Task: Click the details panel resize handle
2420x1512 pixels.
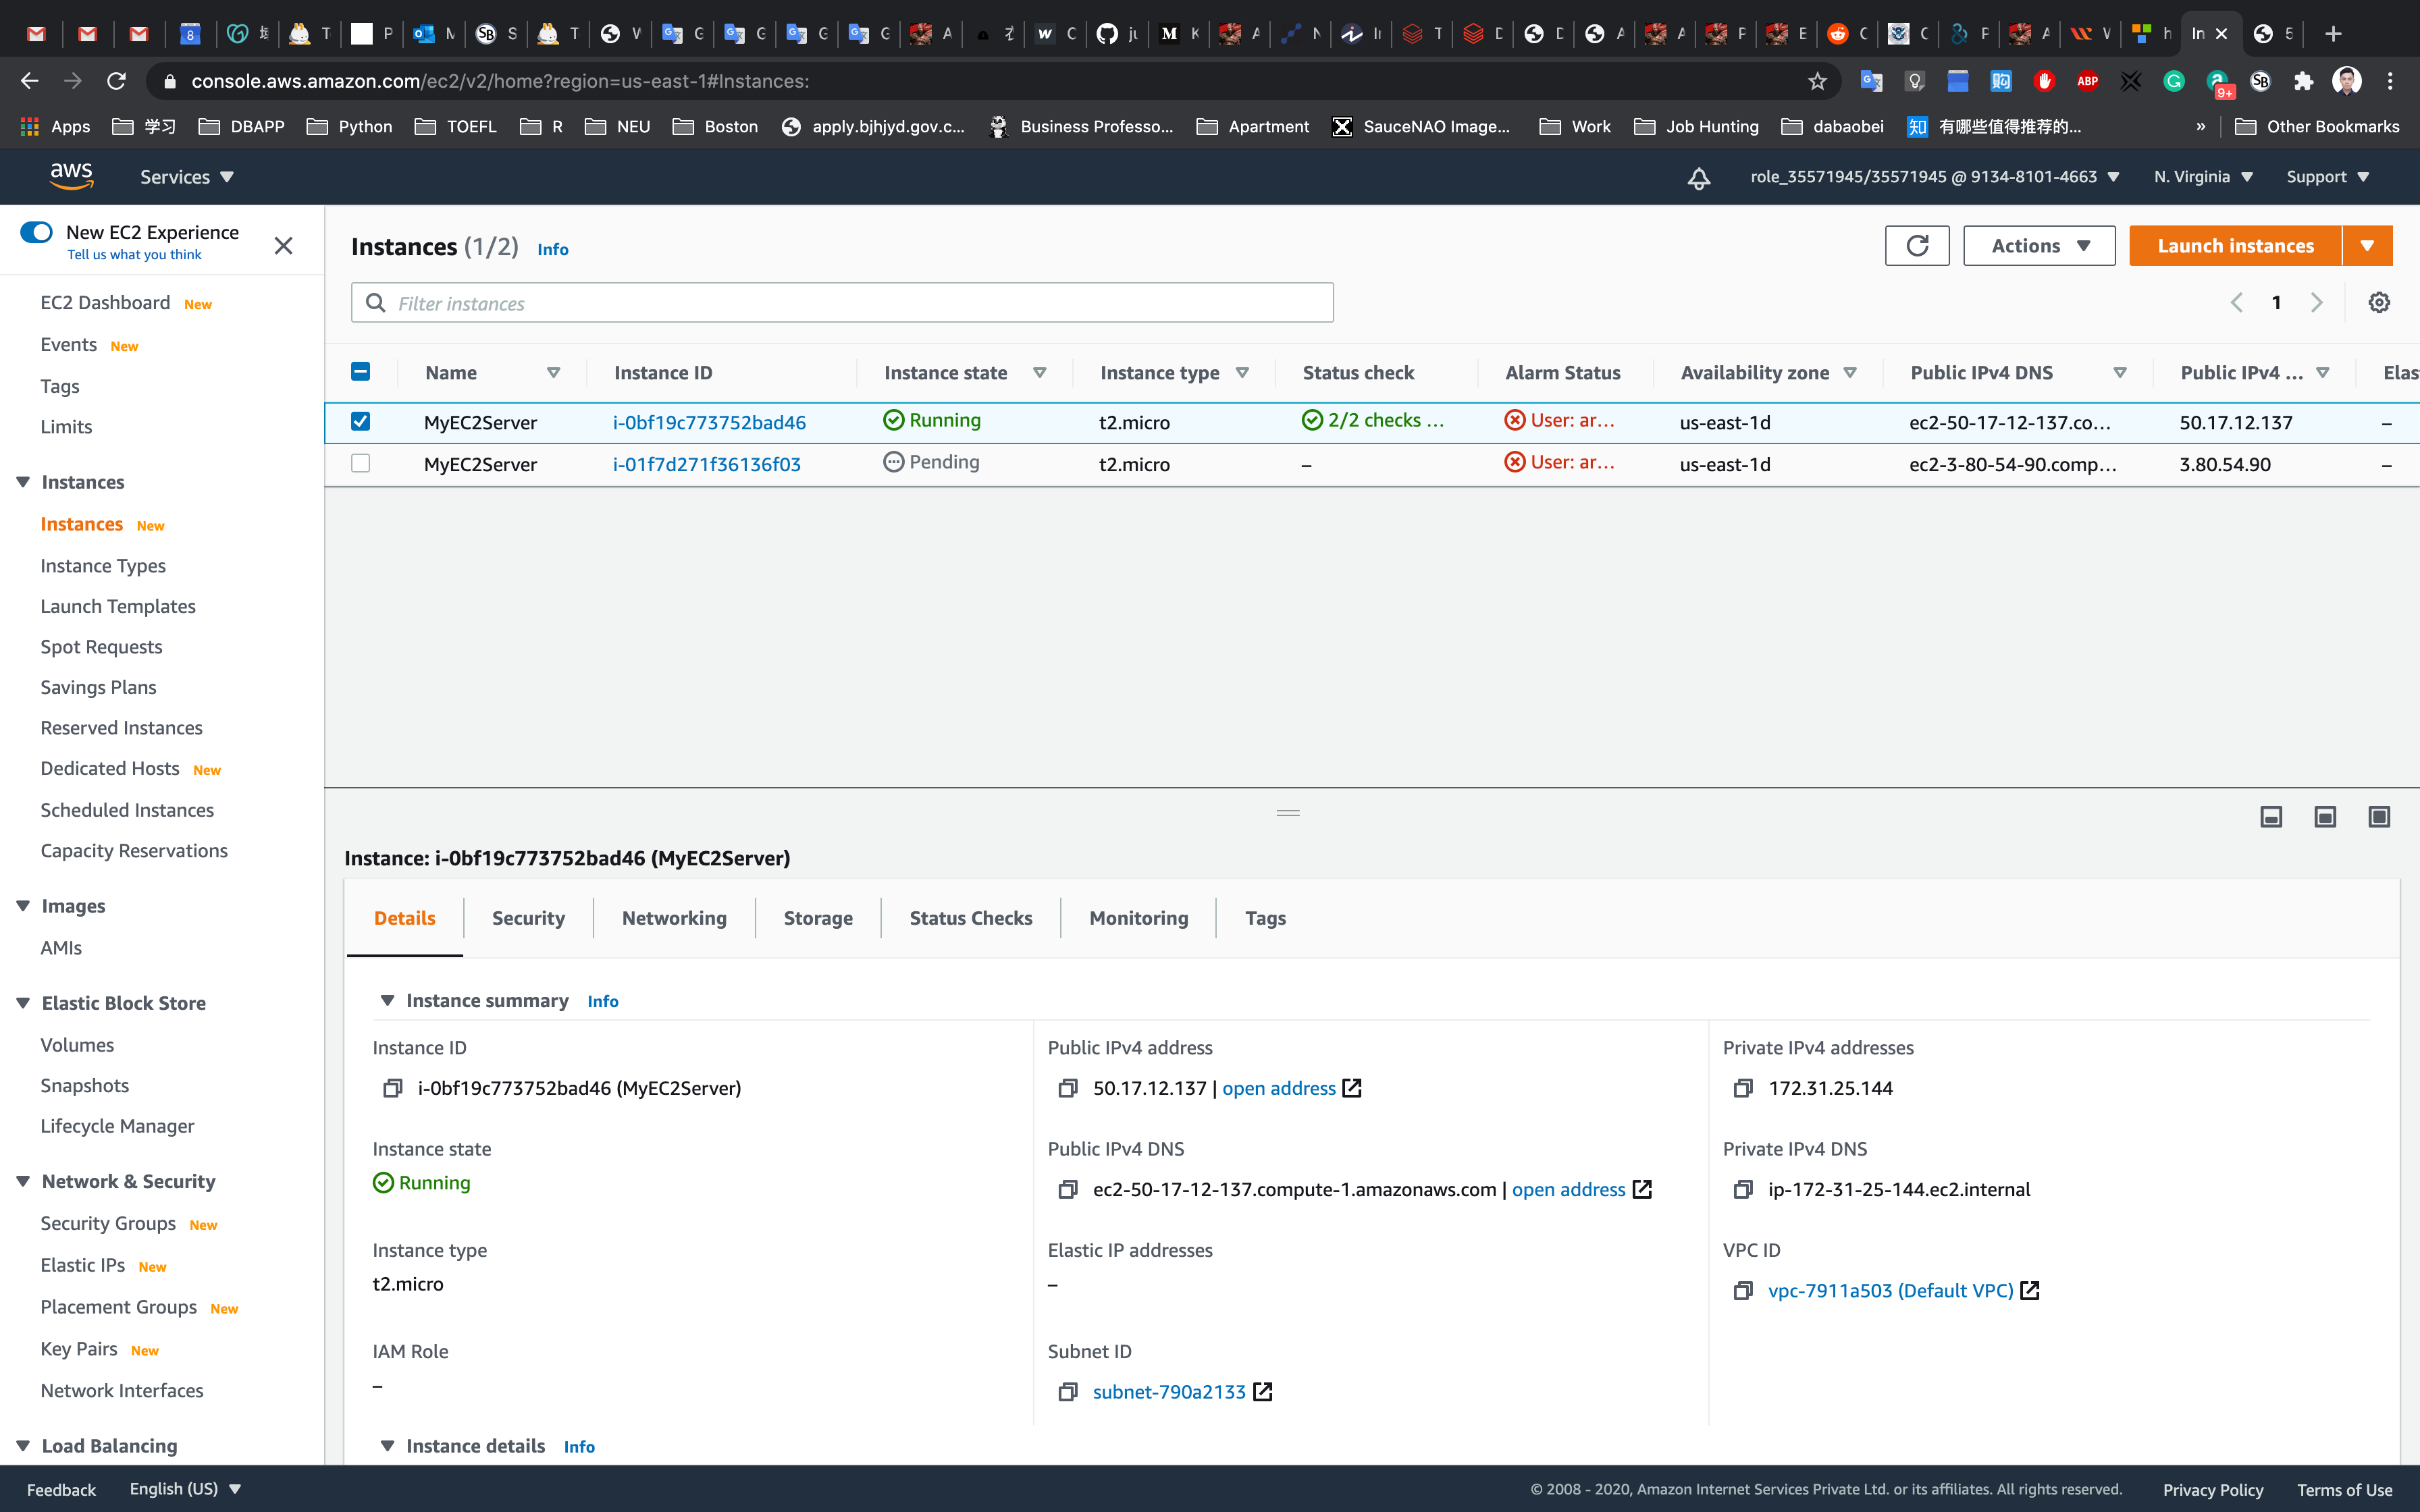Action: coord(1287,813)
